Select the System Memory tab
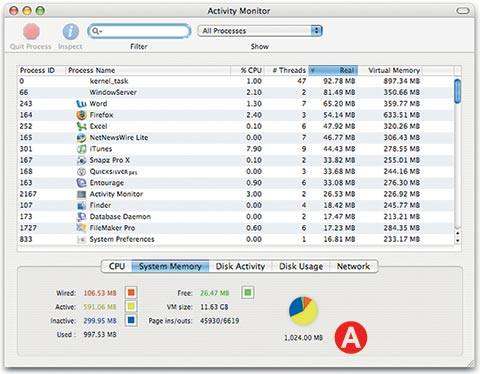The width and height of the screenshot is (480, 374). coord(170,266)
